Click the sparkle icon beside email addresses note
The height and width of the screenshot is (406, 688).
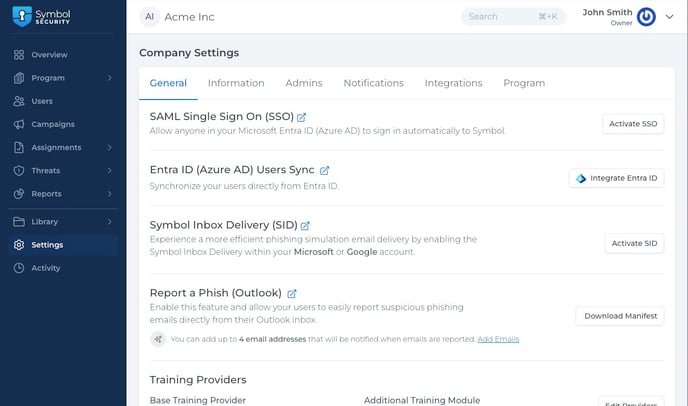(x=158, y=339)
